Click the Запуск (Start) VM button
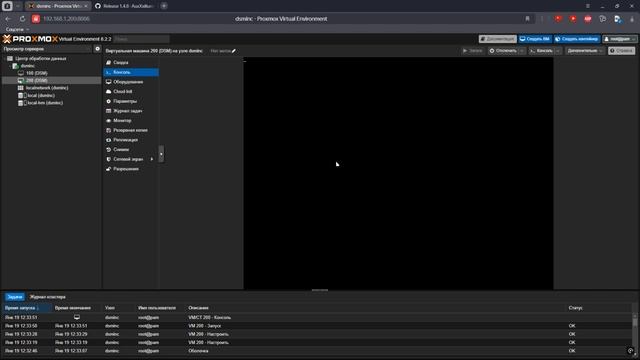Viewport: 640px width, 360px height. tap(473, 51)
